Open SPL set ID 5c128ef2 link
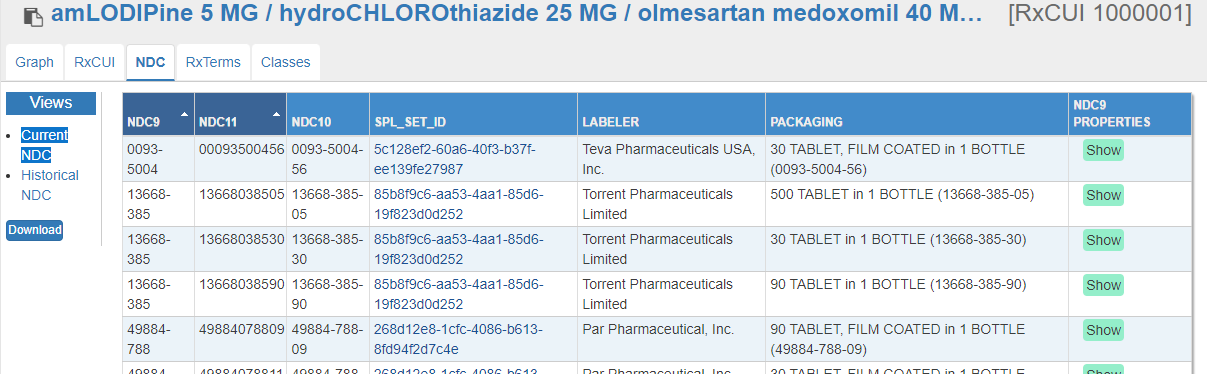The height and width of the screenshot is (374, 1207). [456, 159]
